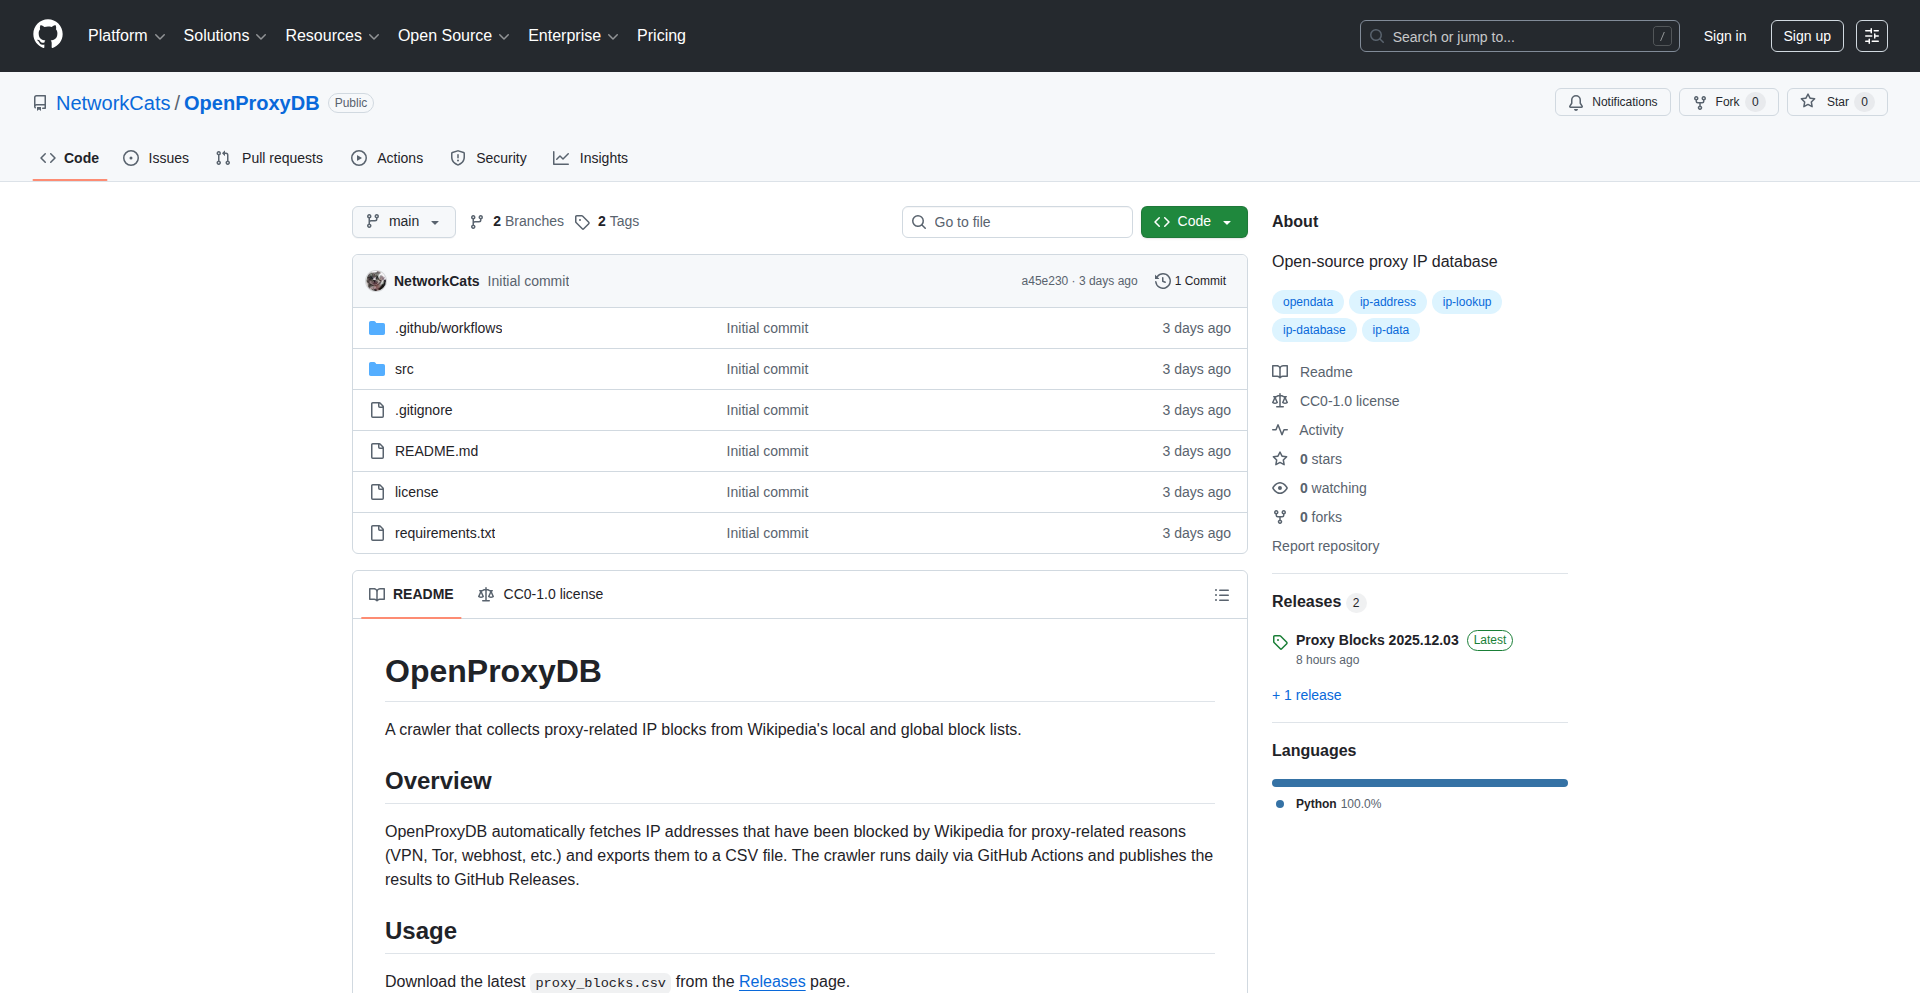Screen dimensions: 1920x993
Task: Click the tag icon next to Proxy Blocks release
Action: (x=1280, y=642)
